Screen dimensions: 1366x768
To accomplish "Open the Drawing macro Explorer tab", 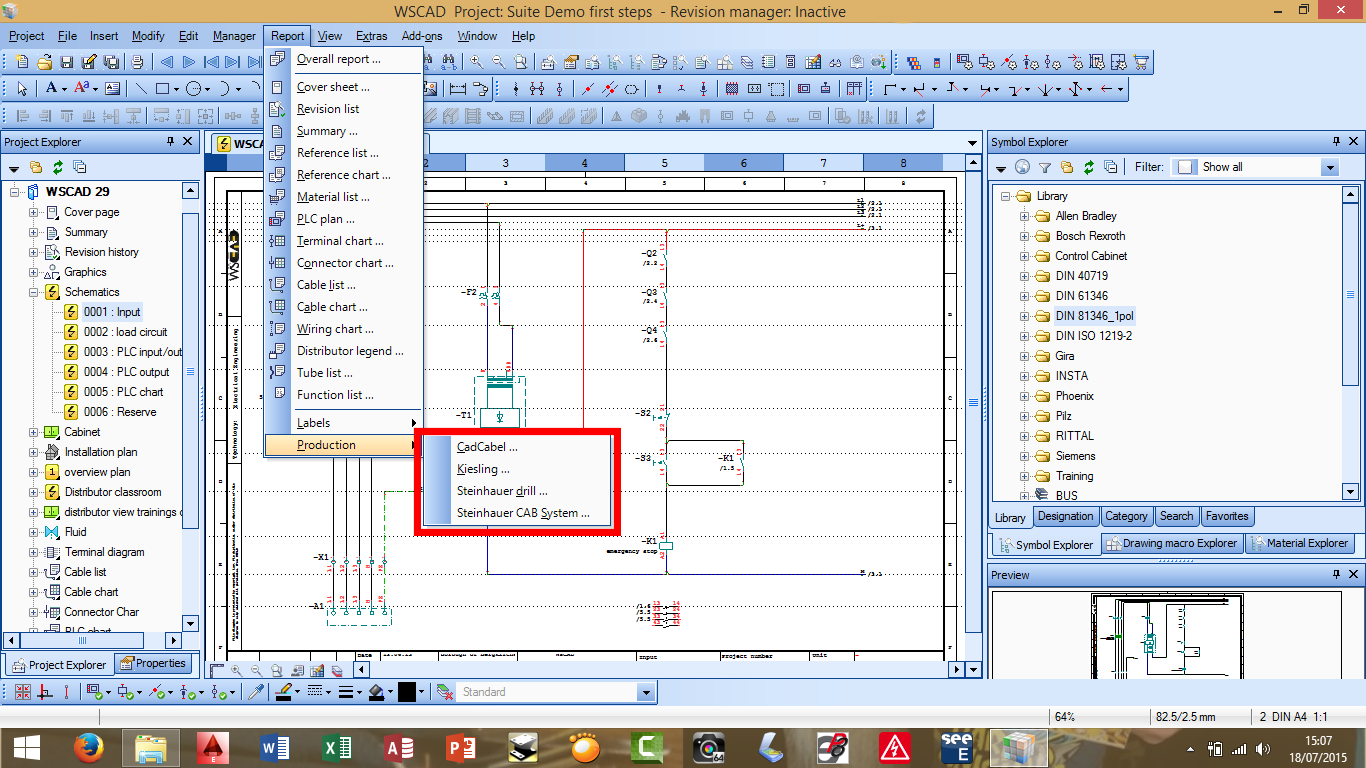I will pos(1172,544).
